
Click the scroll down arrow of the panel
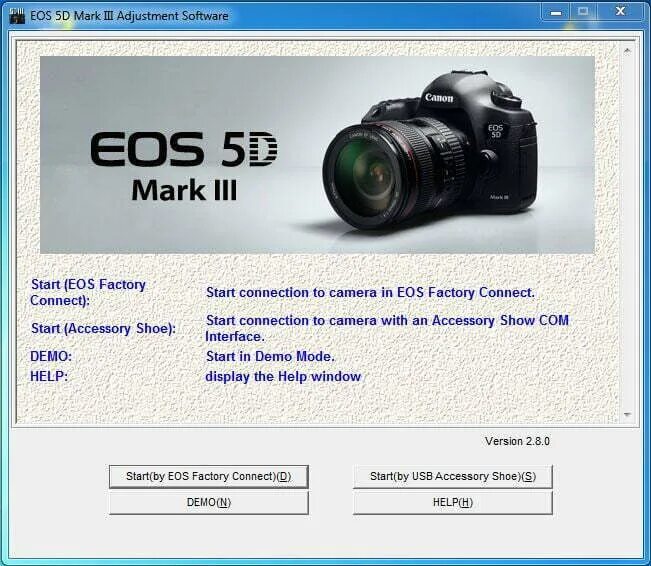tap(627, 414)
